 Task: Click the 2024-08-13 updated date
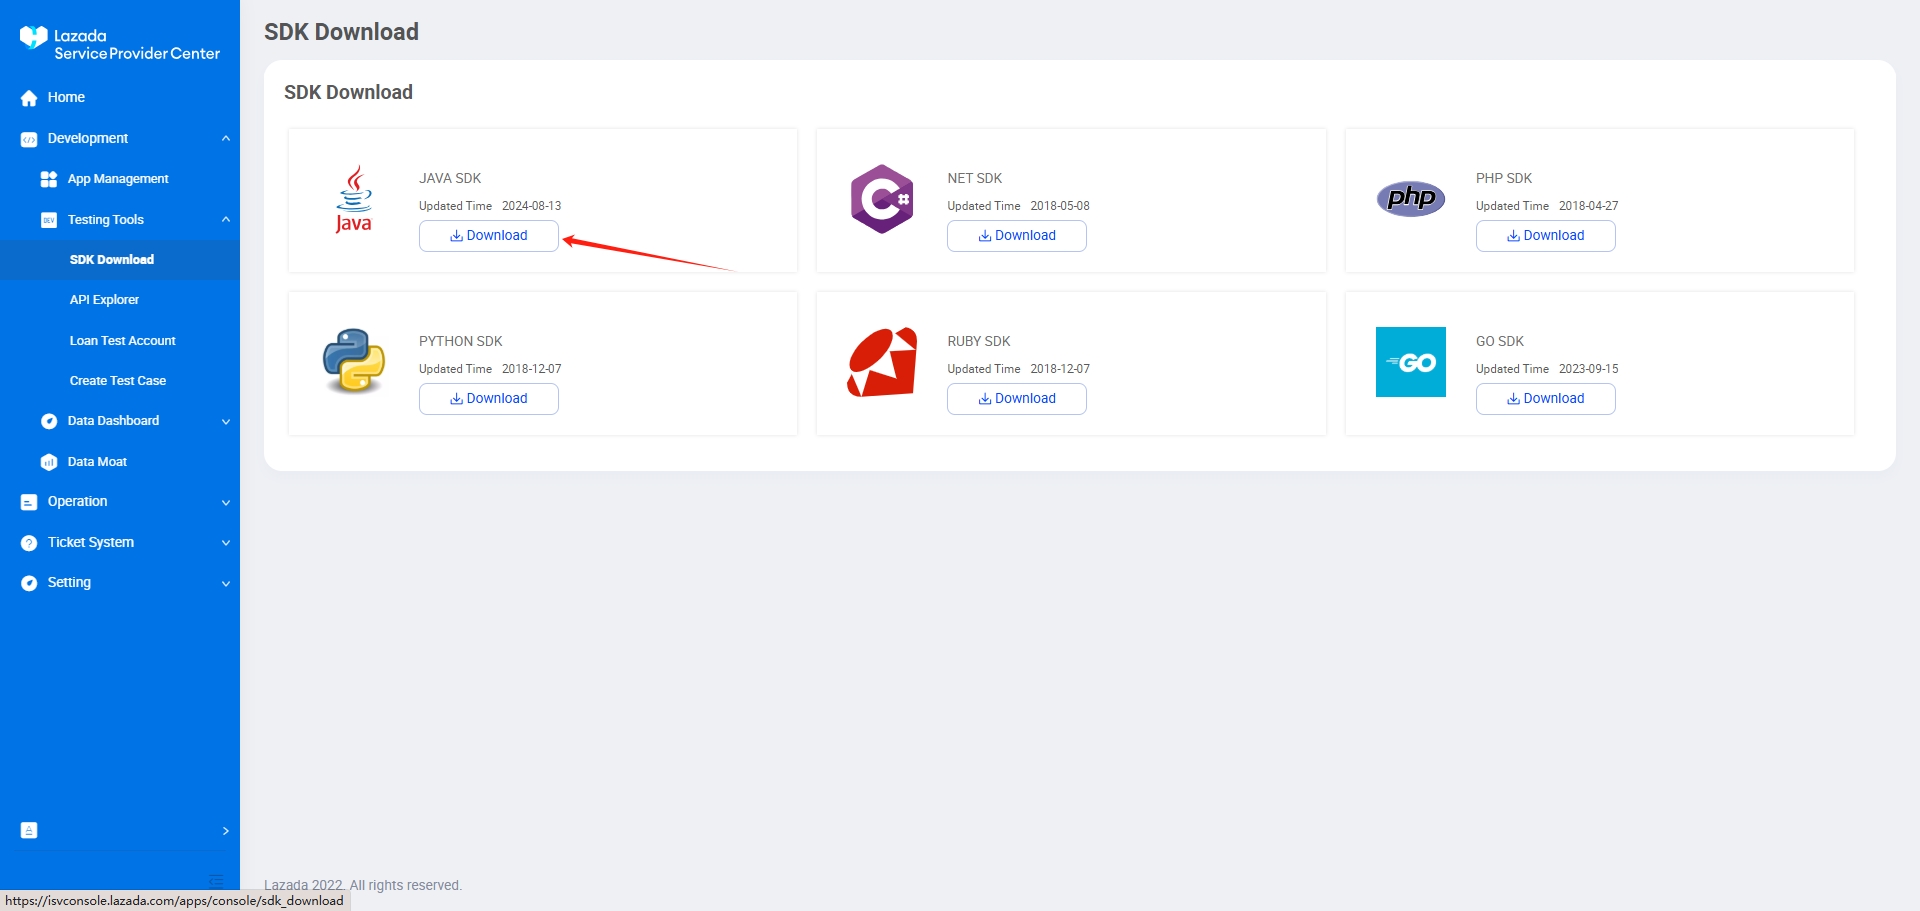[x=532, y=206]
